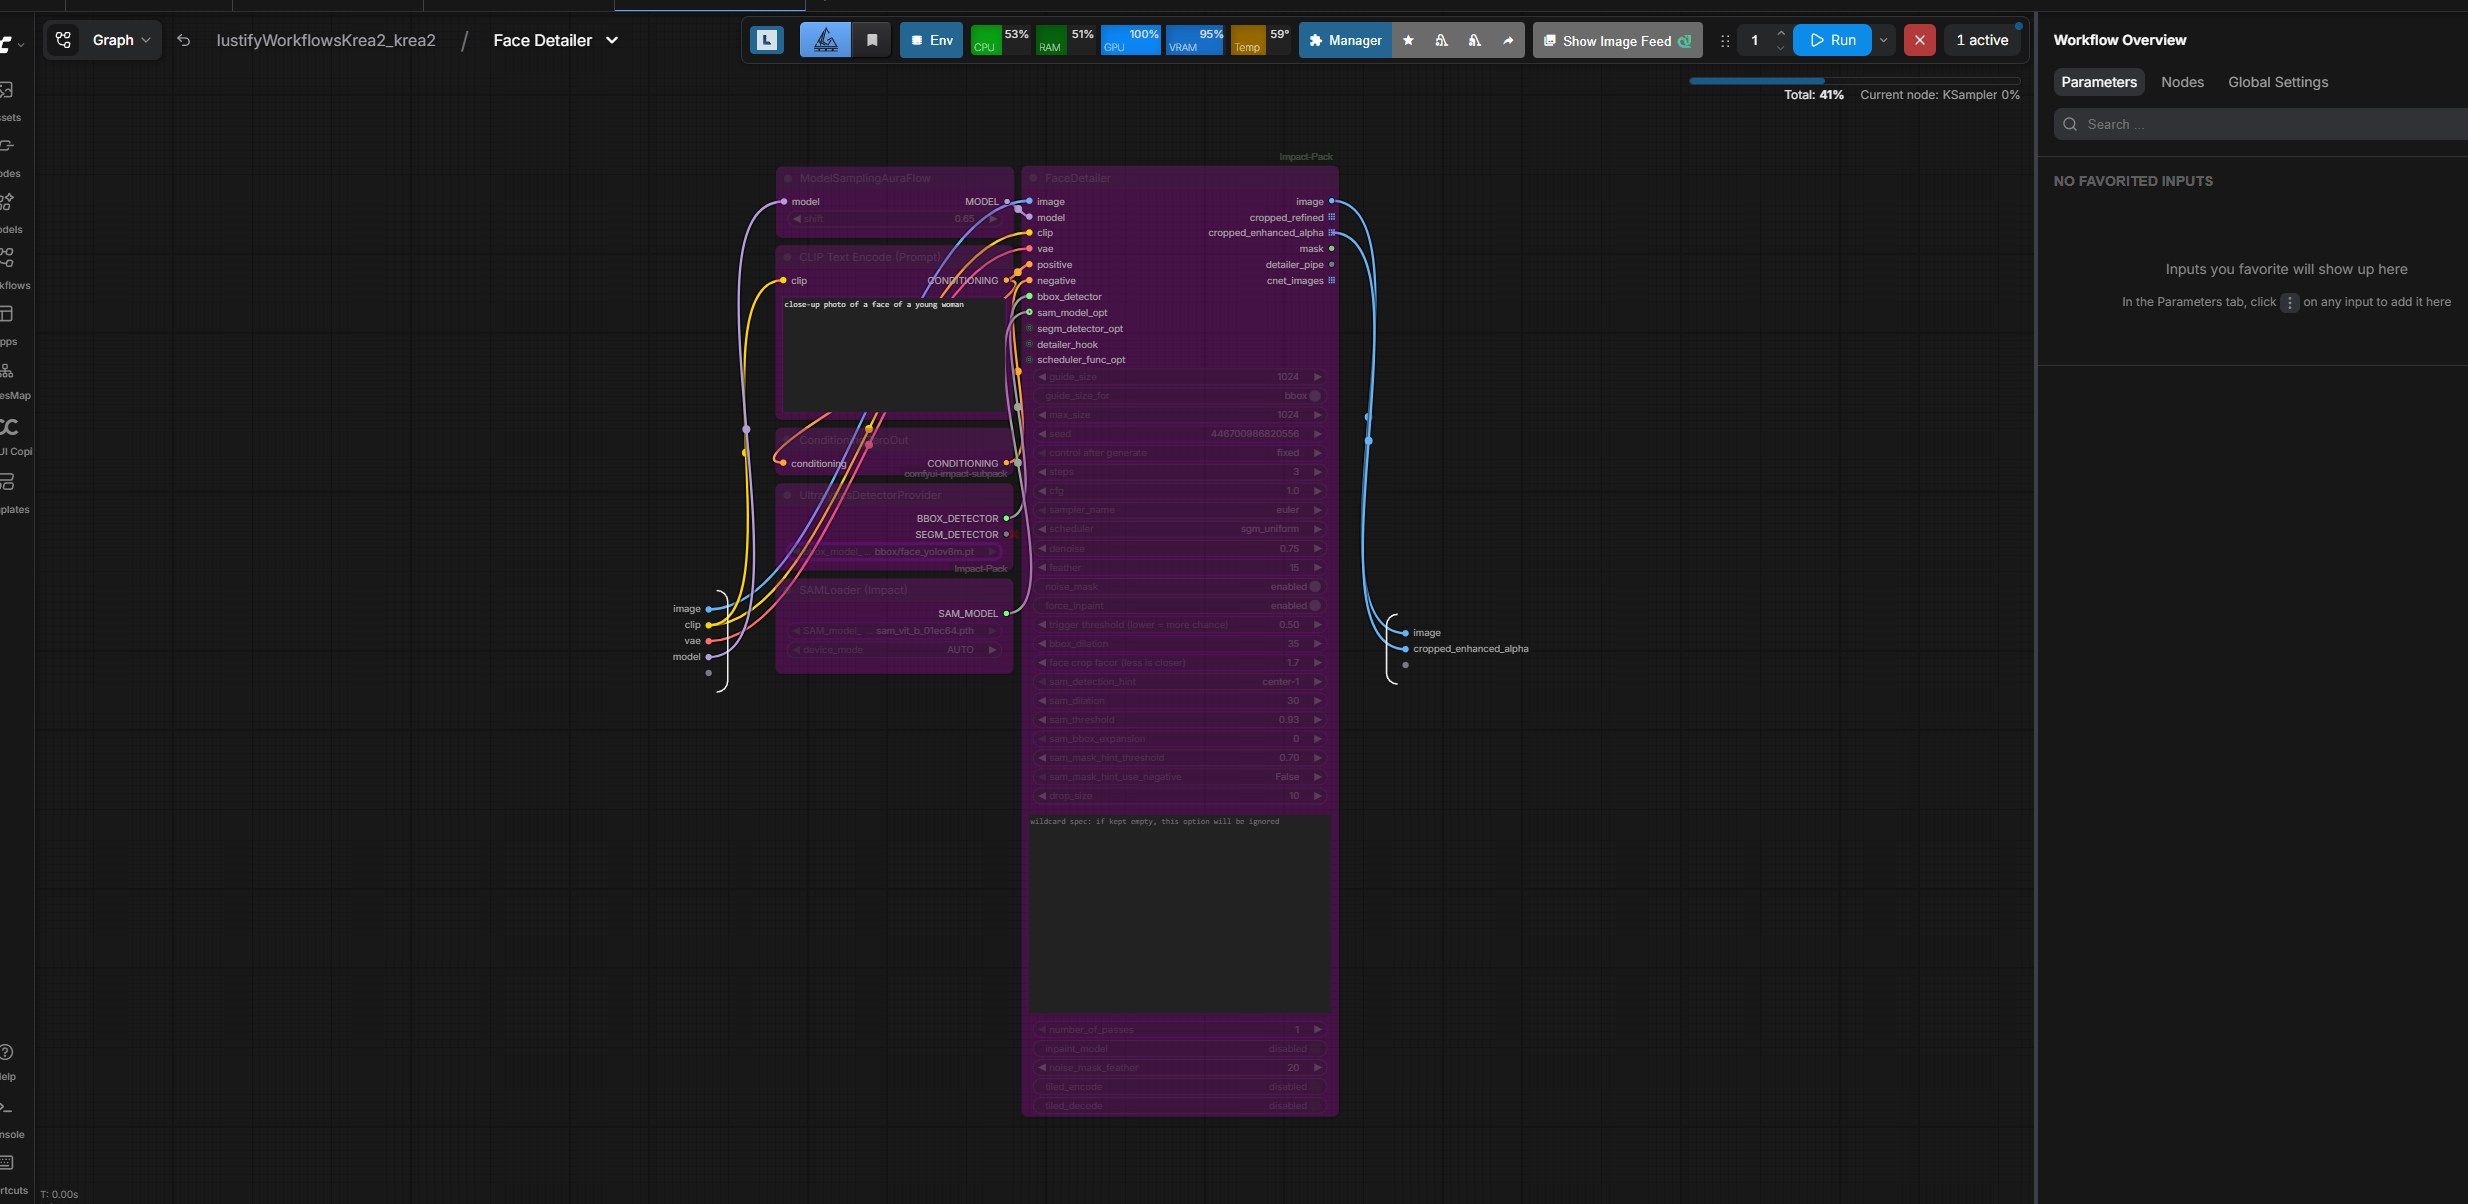The image size is (2468, 1204).
Task: Click the back arrow beside the workflow breadcrumb
Action: [184, 40]
